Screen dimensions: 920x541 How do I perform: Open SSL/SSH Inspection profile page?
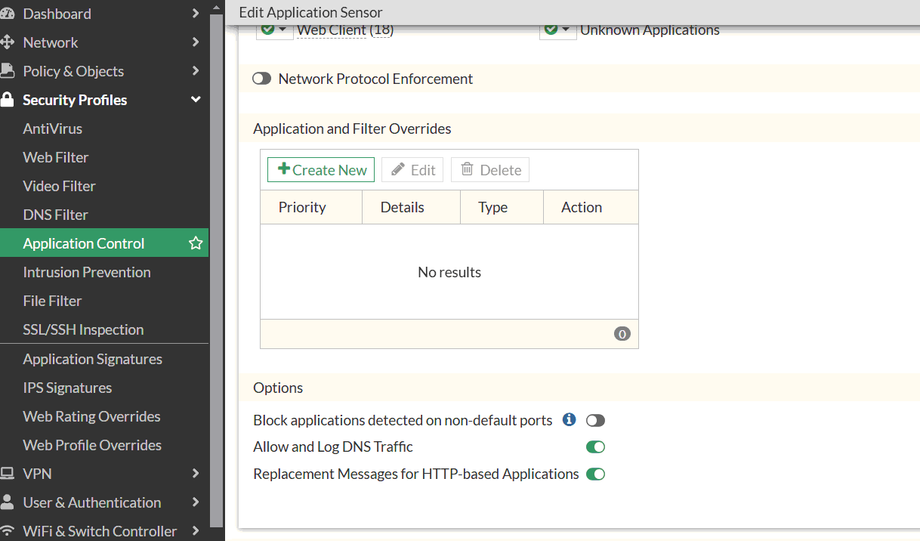click(83, 329)
